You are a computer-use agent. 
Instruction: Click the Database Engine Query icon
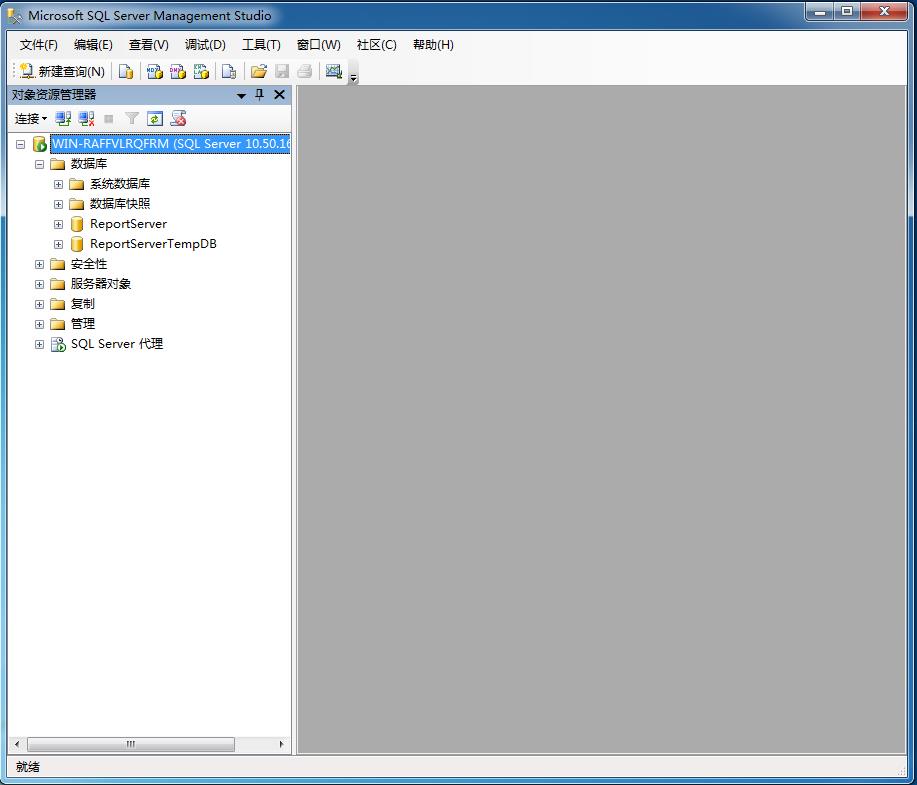[x=124, y=71]
